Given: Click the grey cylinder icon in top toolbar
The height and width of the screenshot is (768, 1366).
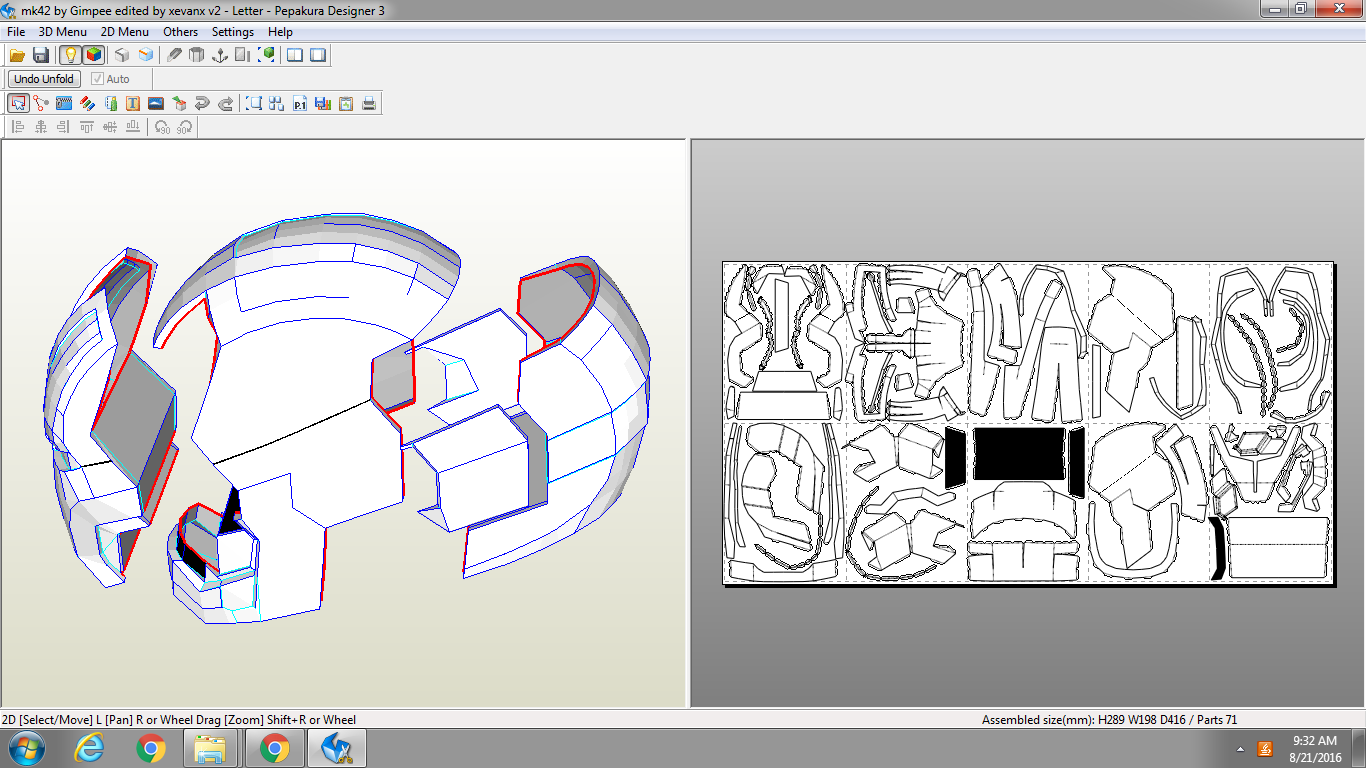Looking at the screenshot, I should [197, 55].
